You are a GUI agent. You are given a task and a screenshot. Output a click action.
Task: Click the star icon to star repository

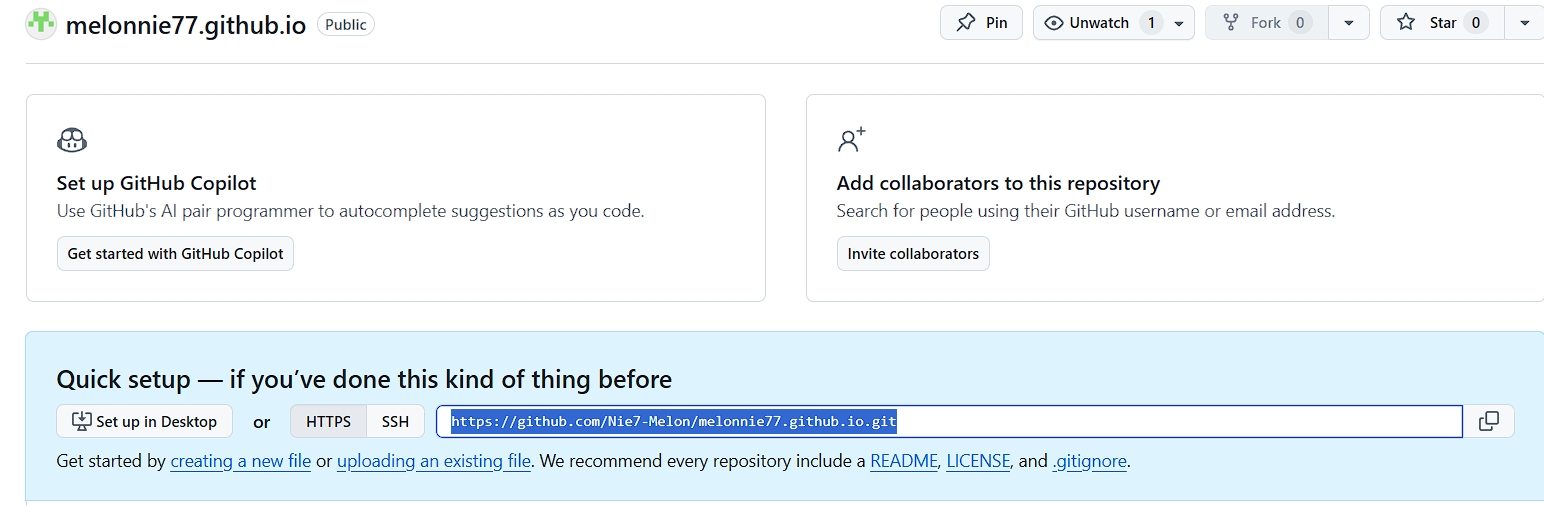pos(1406,22)
